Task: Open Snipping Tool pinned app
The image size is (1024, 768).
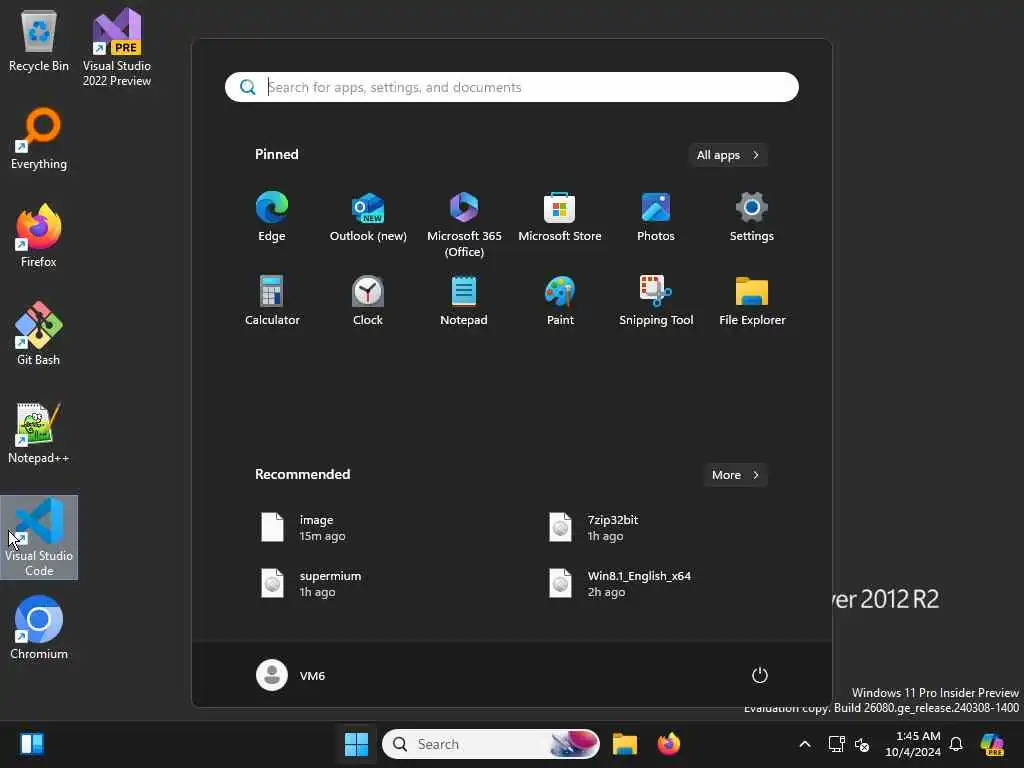Action: pos(656,301)
